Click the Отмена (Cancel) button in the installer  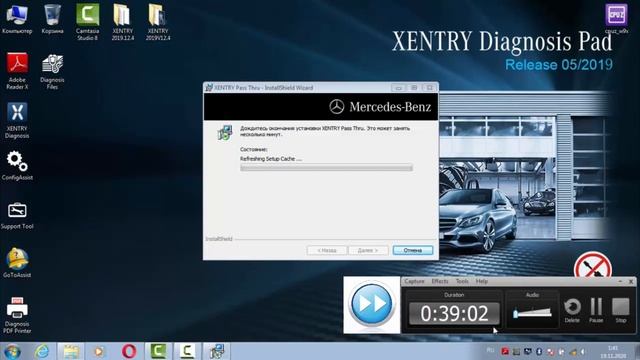pos(413,250)
